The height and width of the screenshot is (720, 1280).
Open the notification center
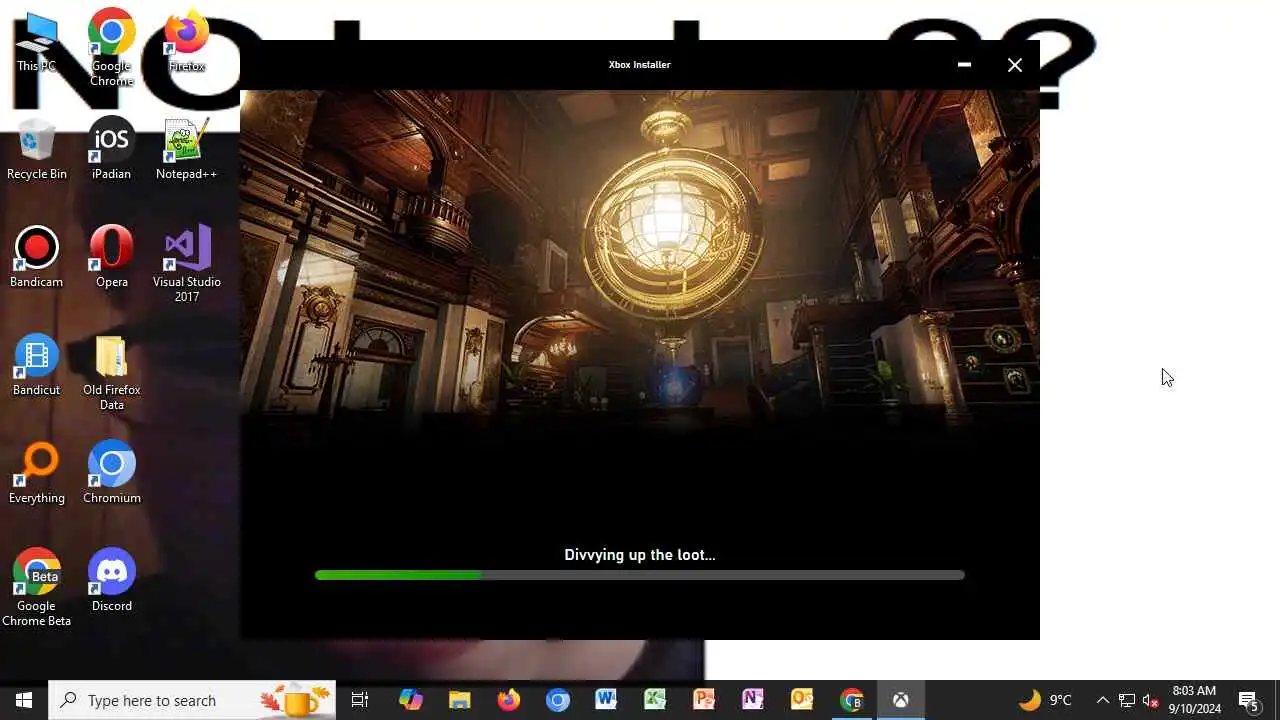pyautogui.click(x=1248, y=700)
